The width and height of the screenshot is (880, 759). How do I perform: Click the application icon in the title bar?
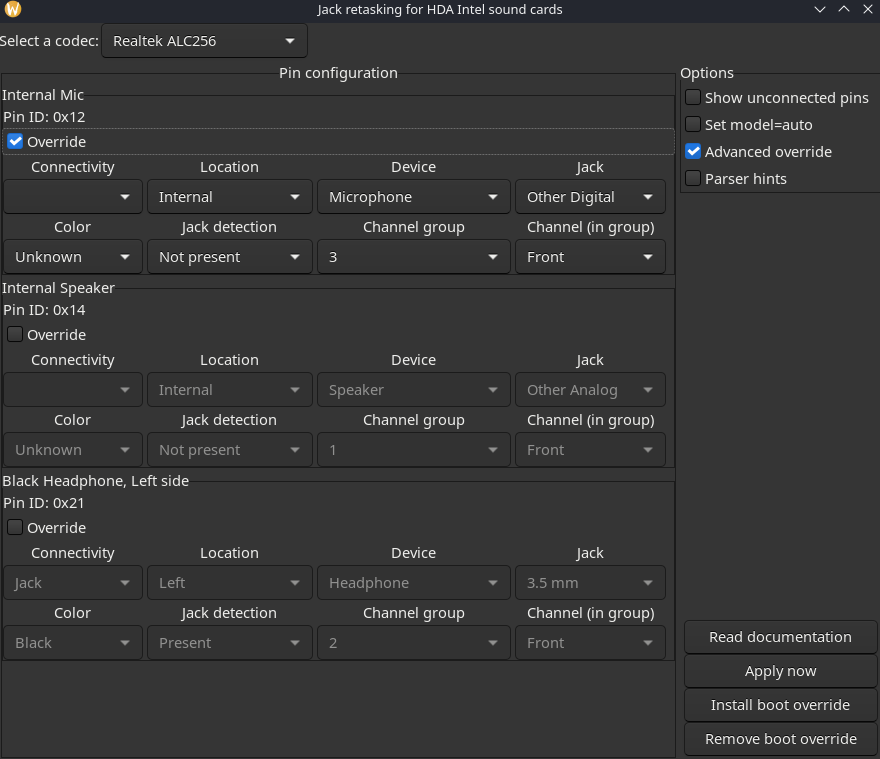13,10
